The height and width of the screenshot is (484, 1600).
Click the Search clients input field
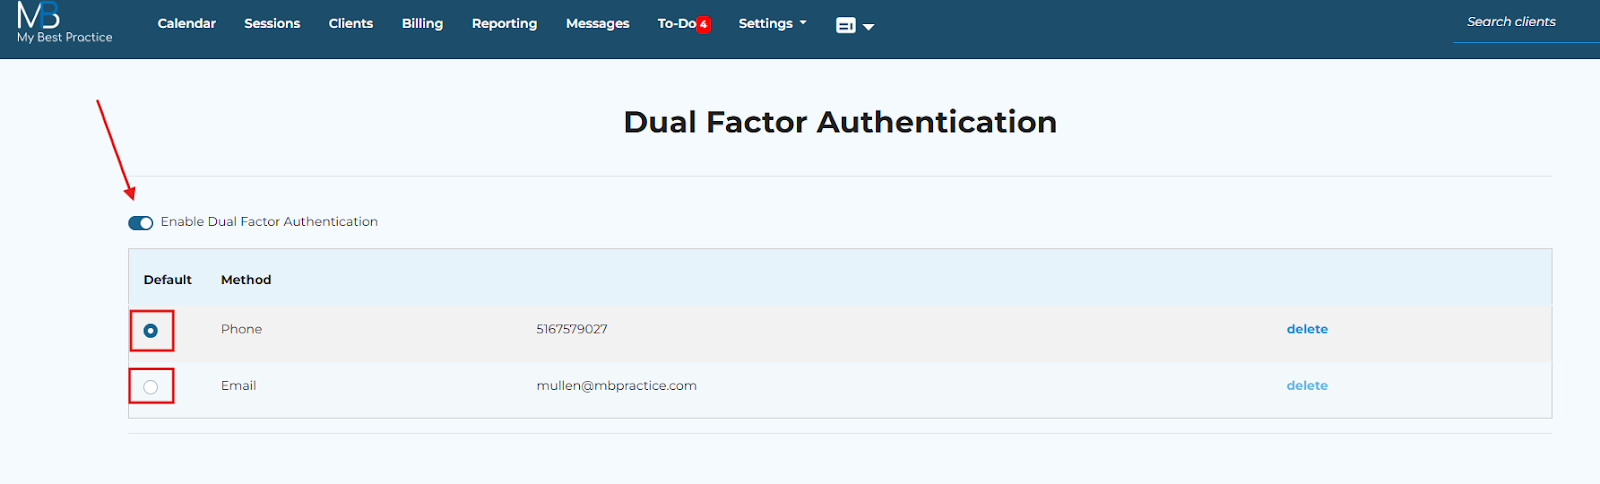1526,22
